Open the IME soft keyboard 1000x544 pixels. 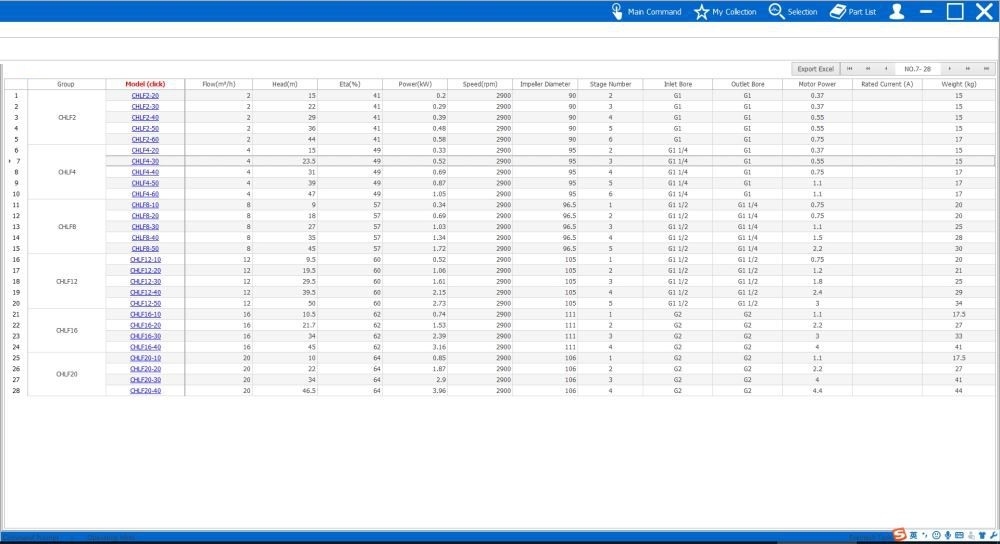click(x=959, y=536)
